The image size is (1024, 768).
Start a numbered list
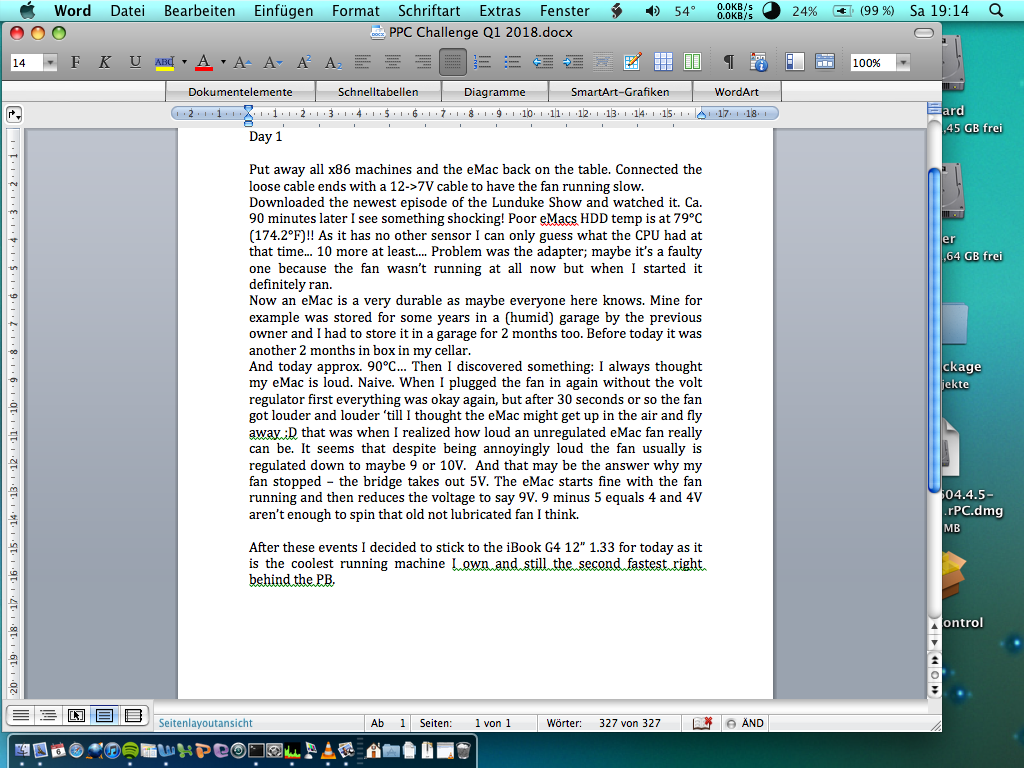pos(482,62)
